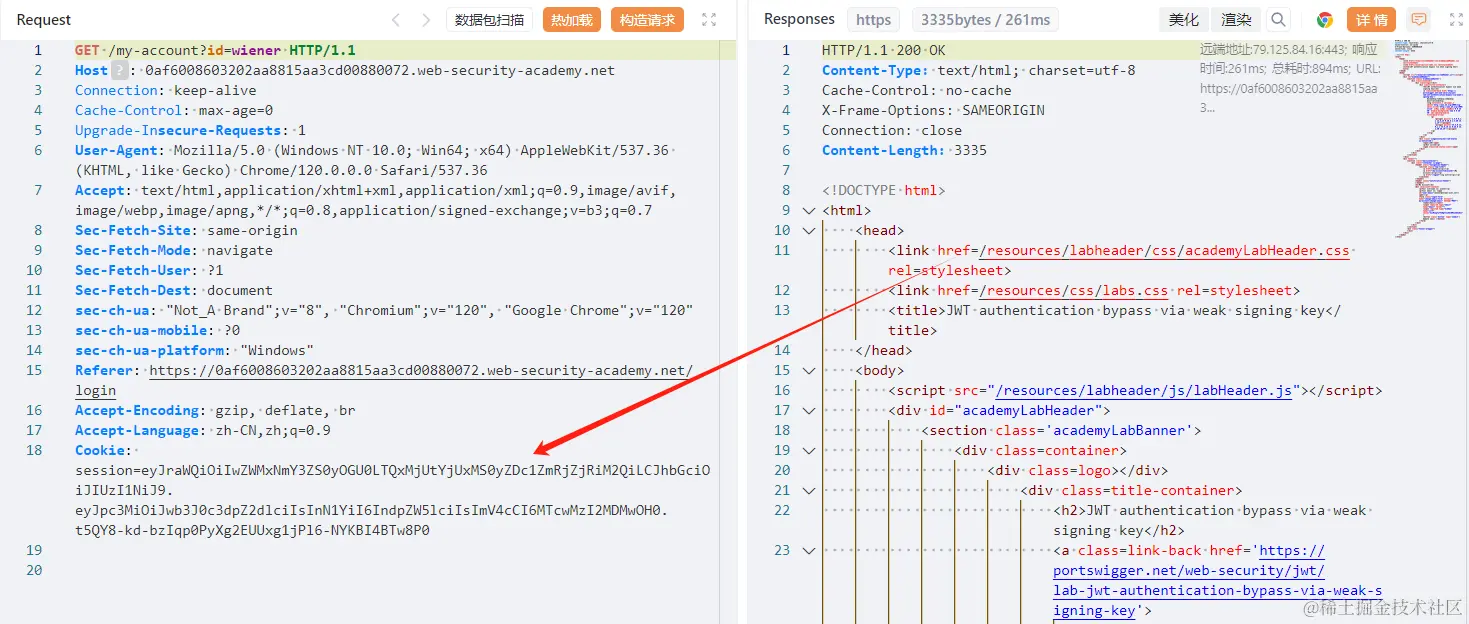The width and height of the screenshot is (1469, 624).
Task: Click the 数据包扫描 button
Action: click(x=489, y=20)
